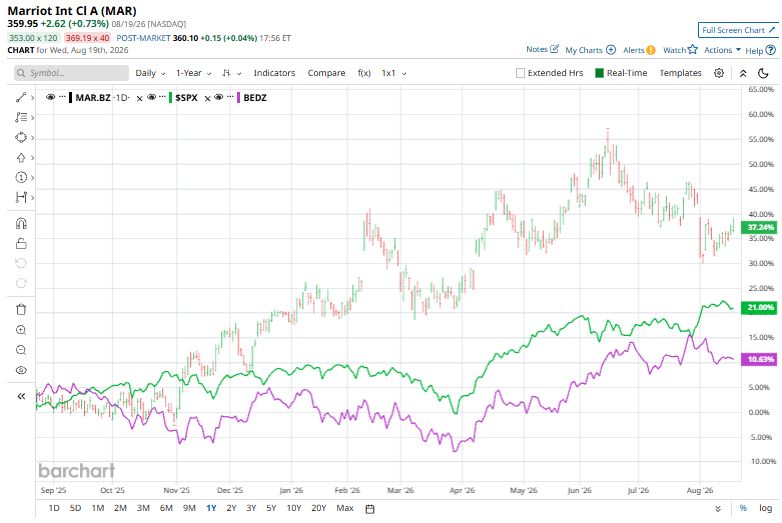Screen dimensions: 782x523
Task: Open the numbered label tool
Action: click(x=20, y=177)
